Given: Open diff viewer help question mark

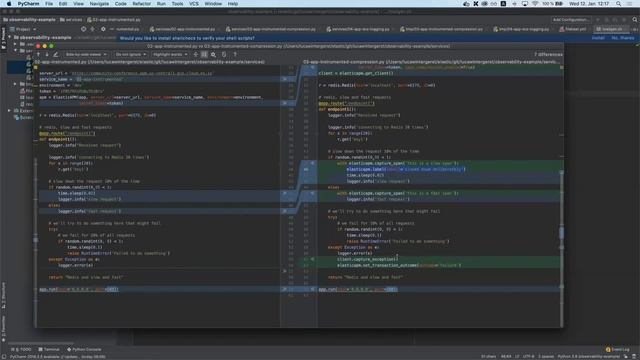Looking at the screenshot, I should (x=235, y=54).
